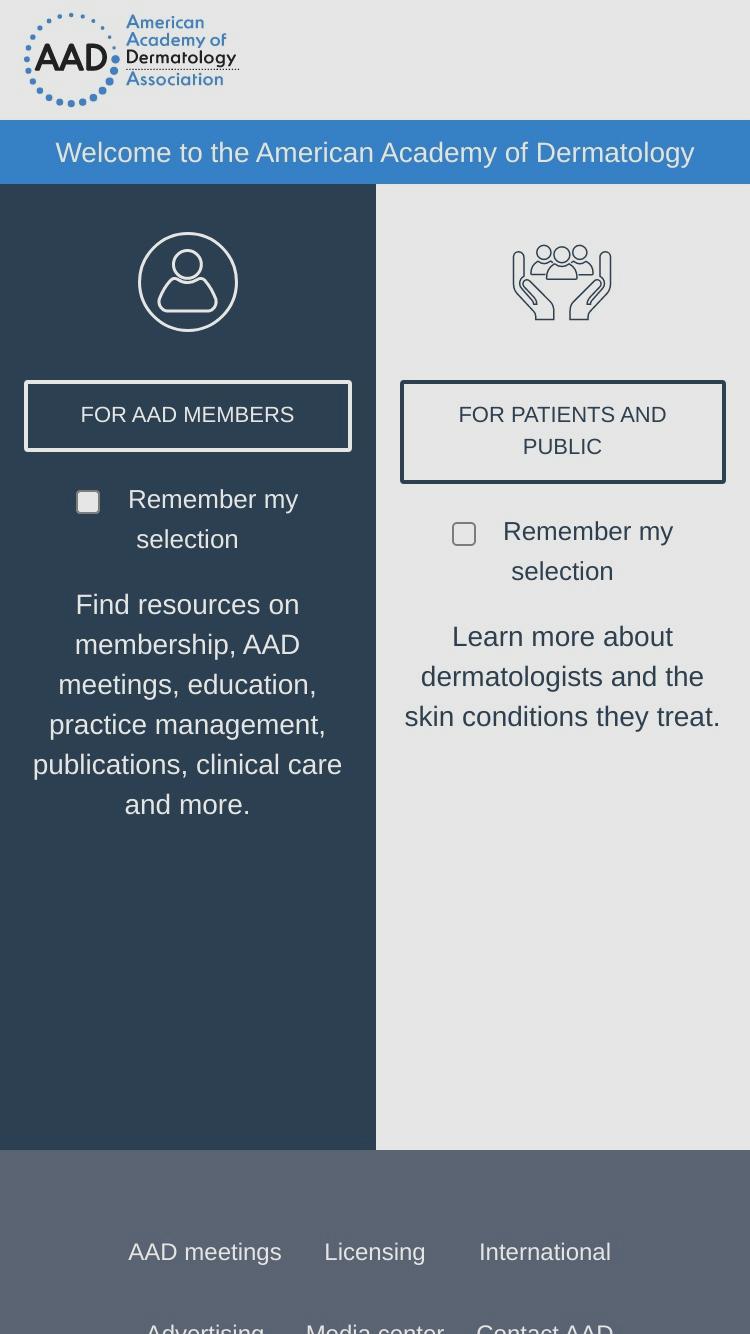The height and width of the screenshot is (1334, 750).
Task: Open AAD meetings footer link
Action: (205, 1252)
